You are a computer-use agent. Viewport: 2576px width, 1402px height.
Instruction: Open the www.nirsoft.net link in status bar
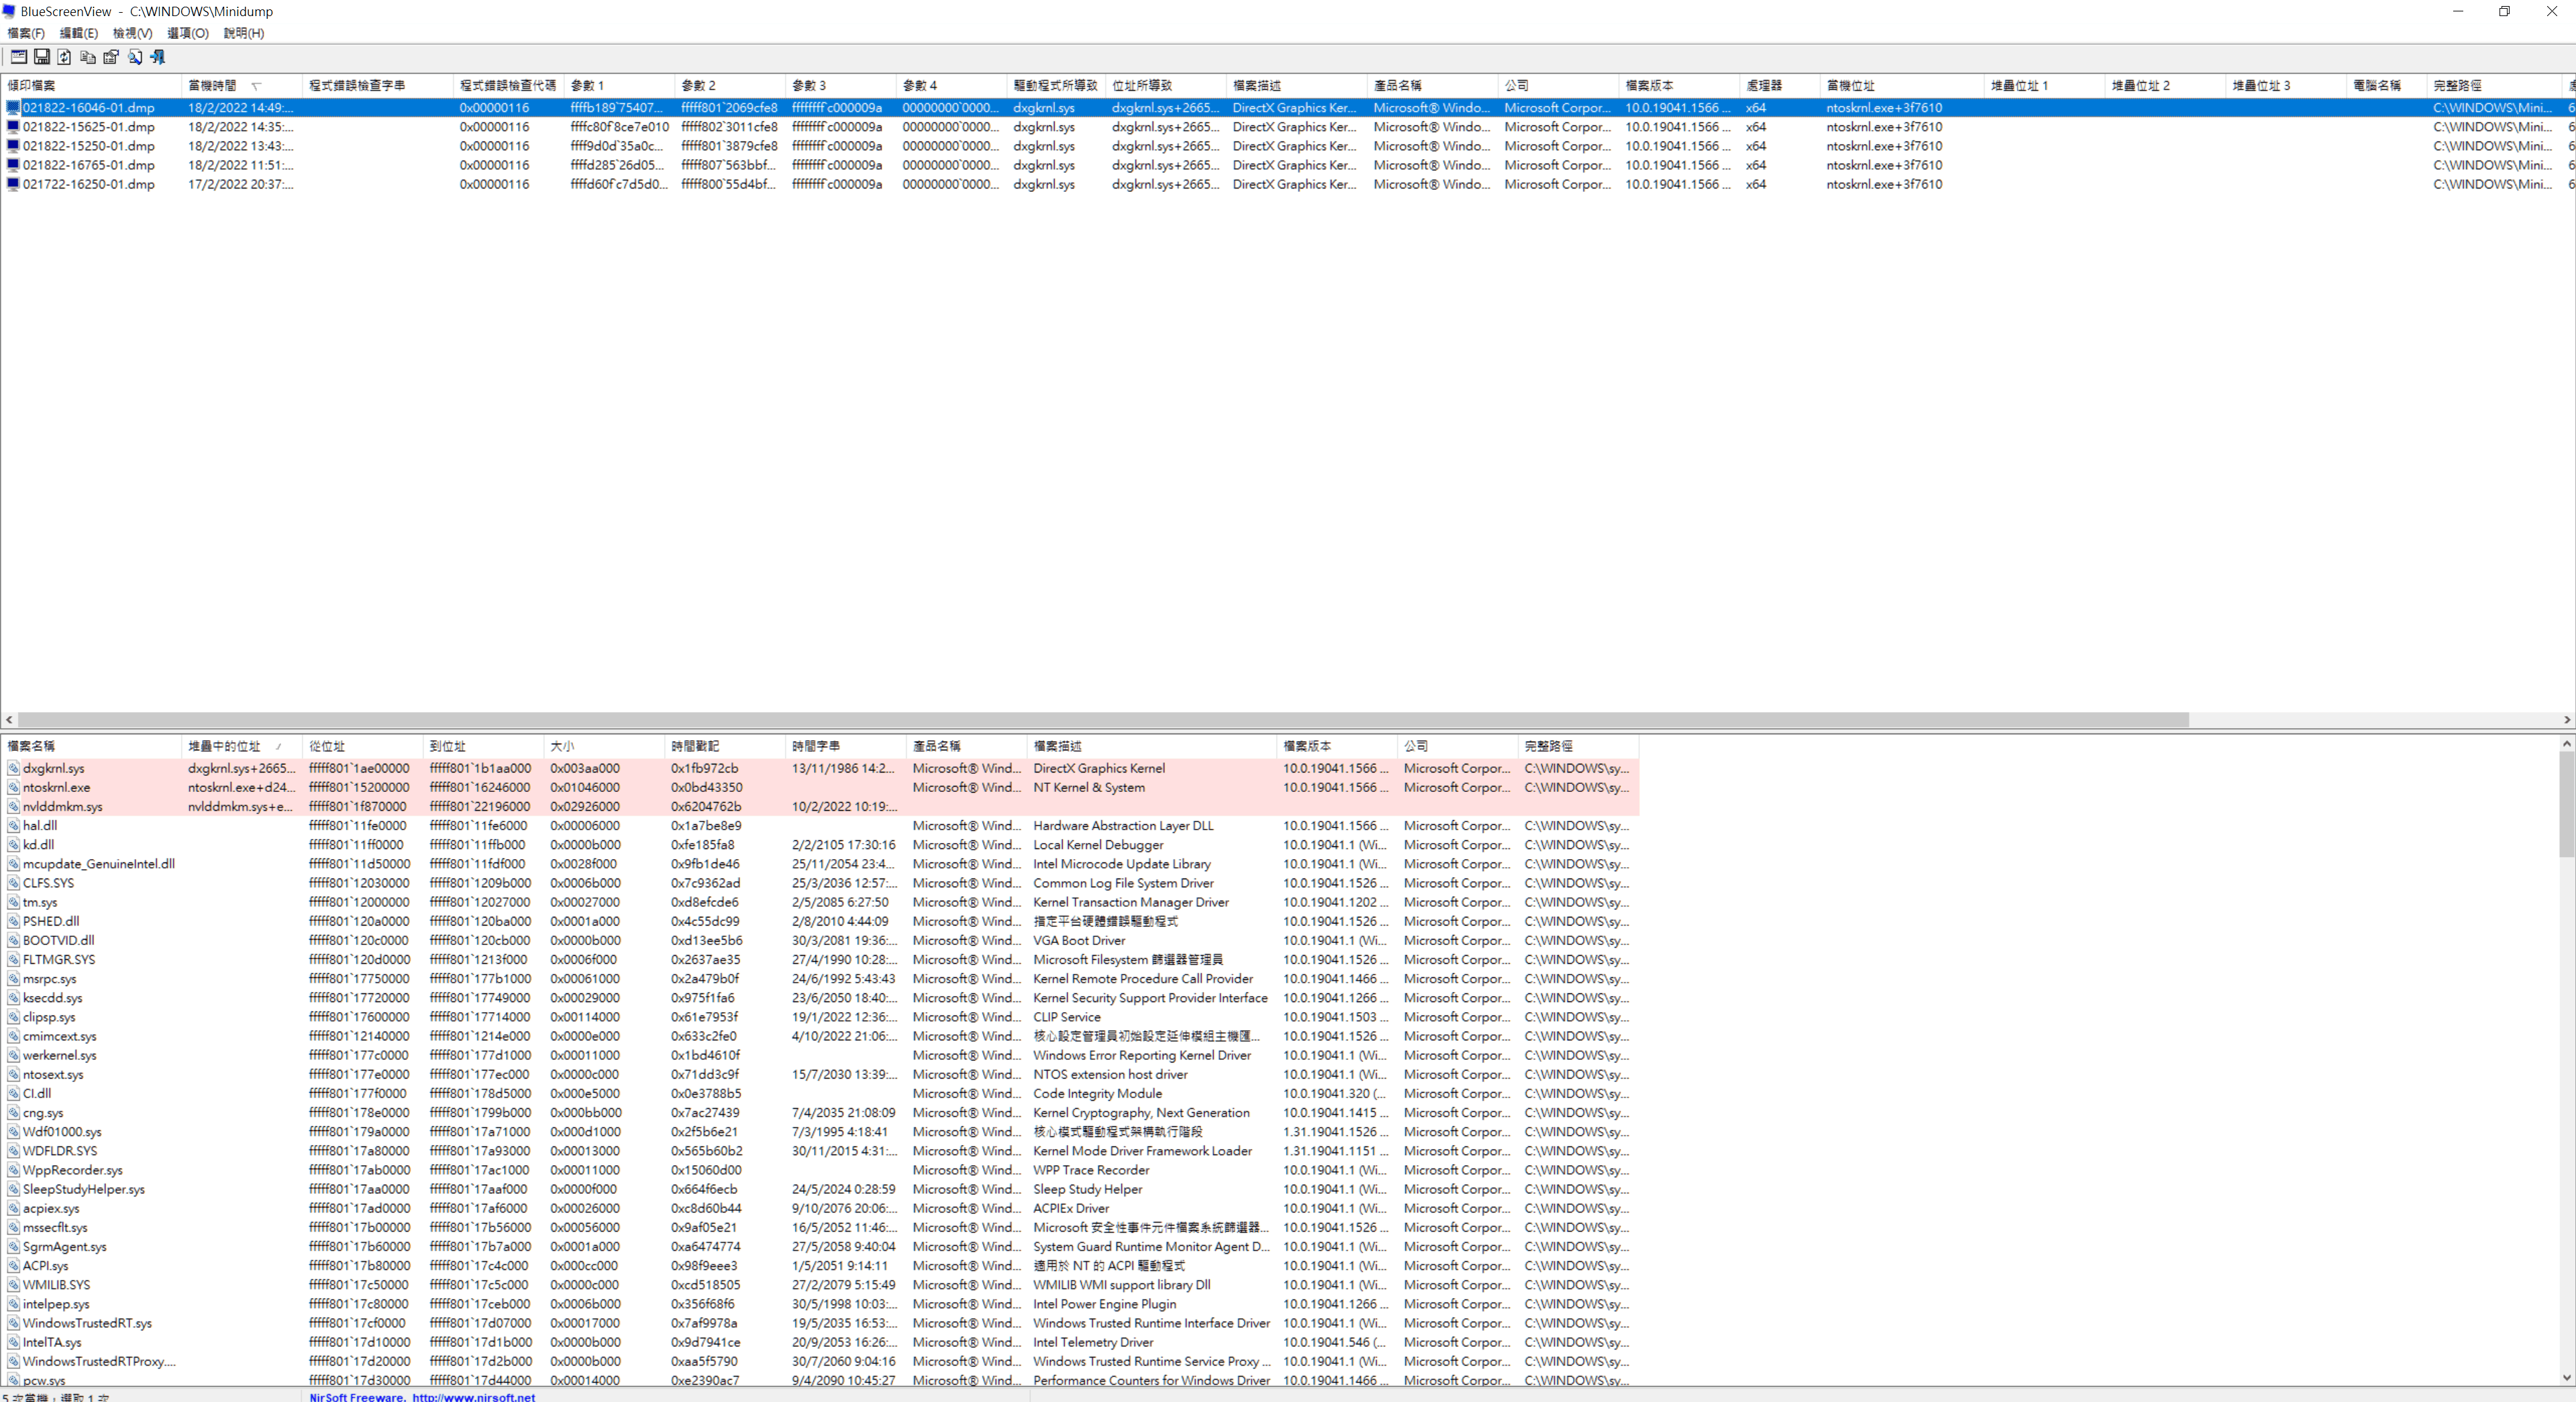coord(473,1396)
